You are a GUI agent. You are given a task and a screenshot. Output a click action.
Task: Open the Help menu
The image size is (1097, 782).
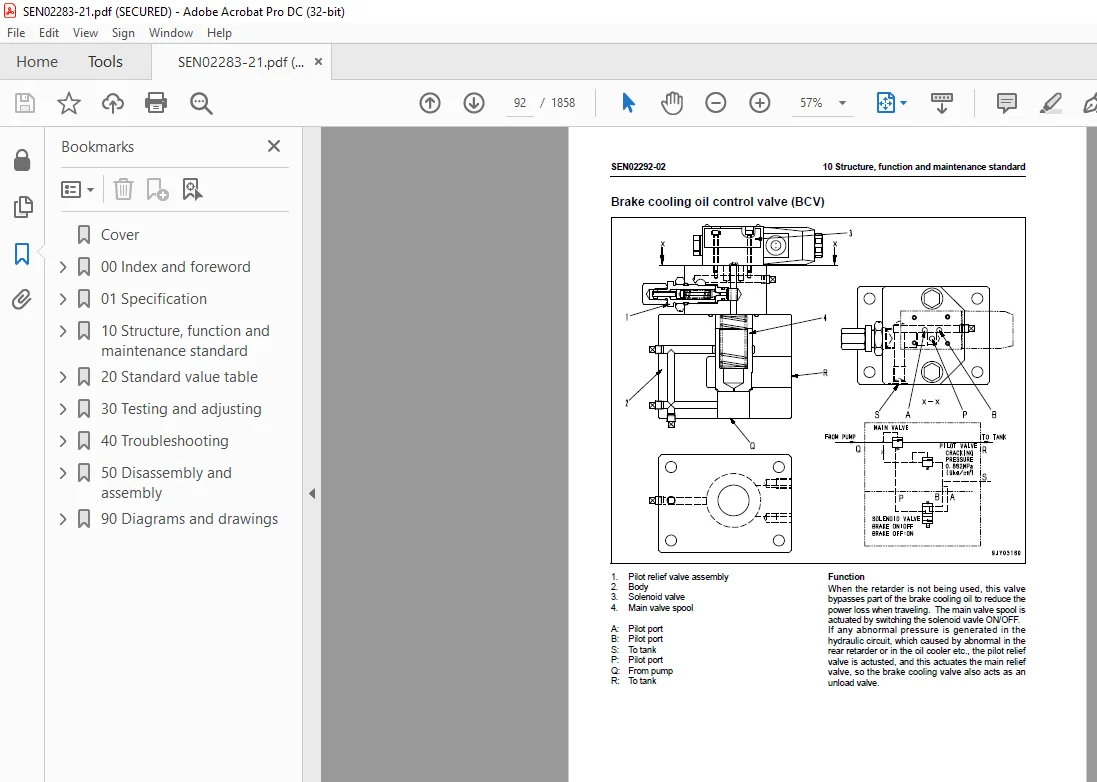(x=219, y=33)
